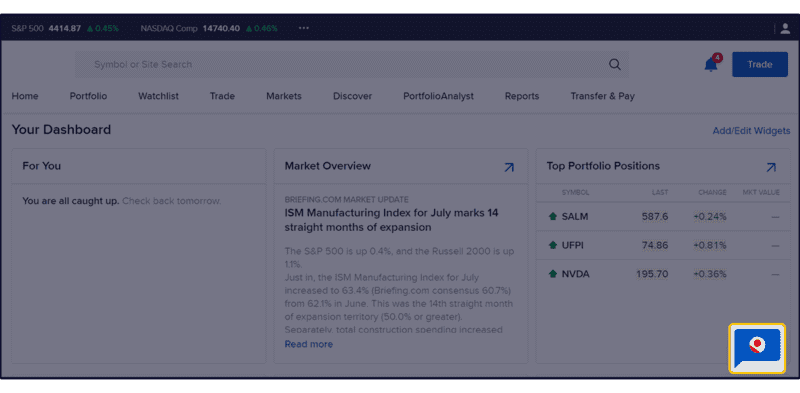
Task: Click the S&P 500 ticker value
Action: tap(65, 28)
